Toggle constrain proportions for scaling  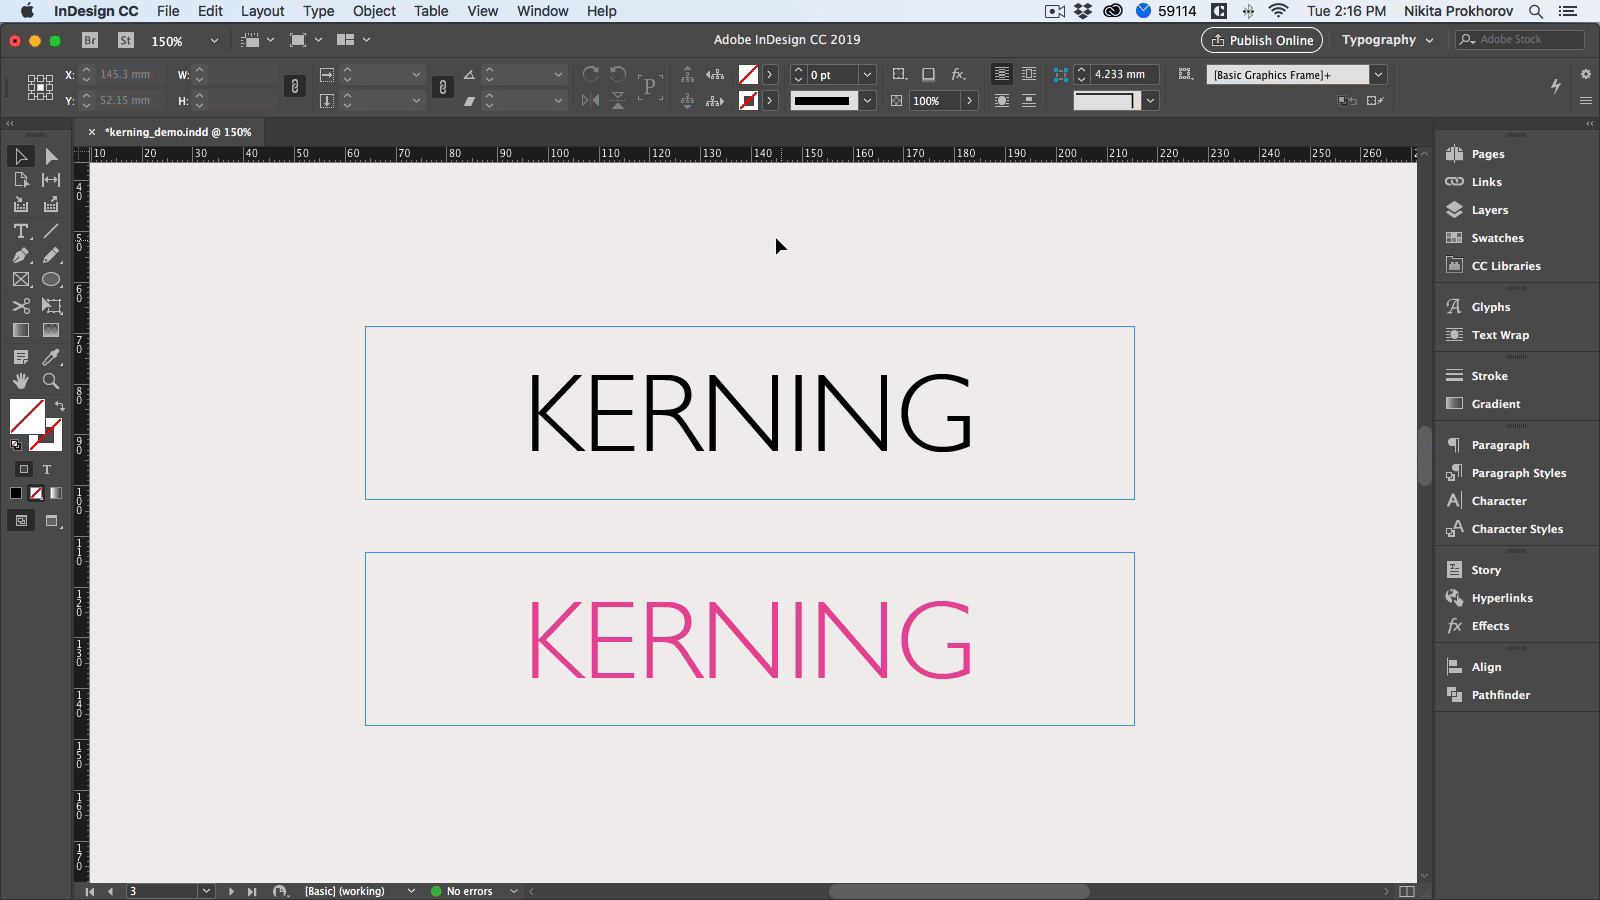pyautogui.click(x=442, y=87)
